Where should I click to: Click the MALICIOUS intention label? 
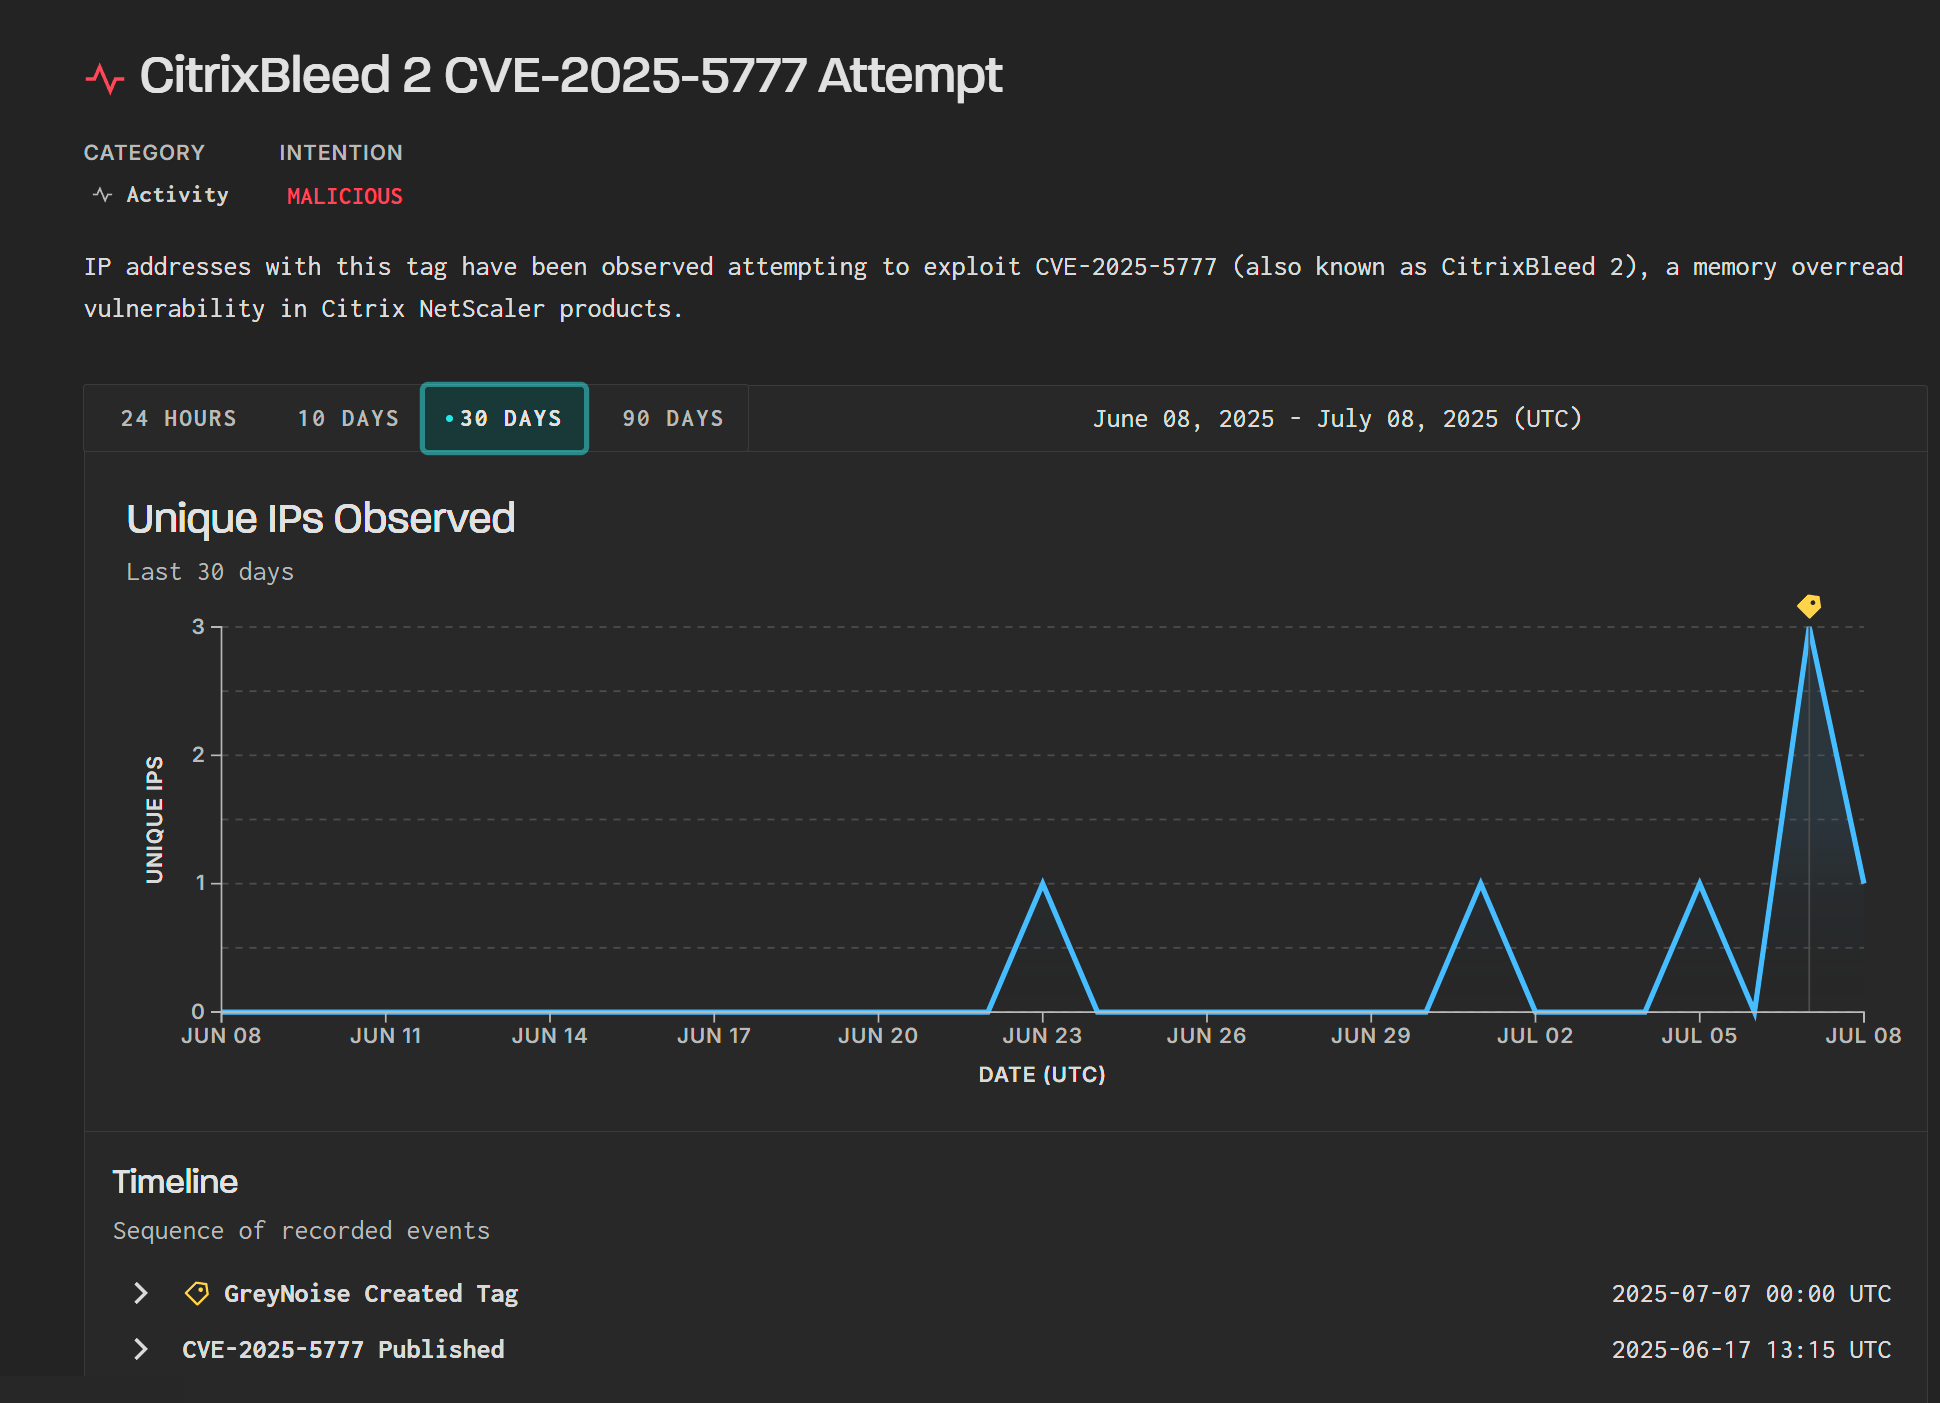344,196
